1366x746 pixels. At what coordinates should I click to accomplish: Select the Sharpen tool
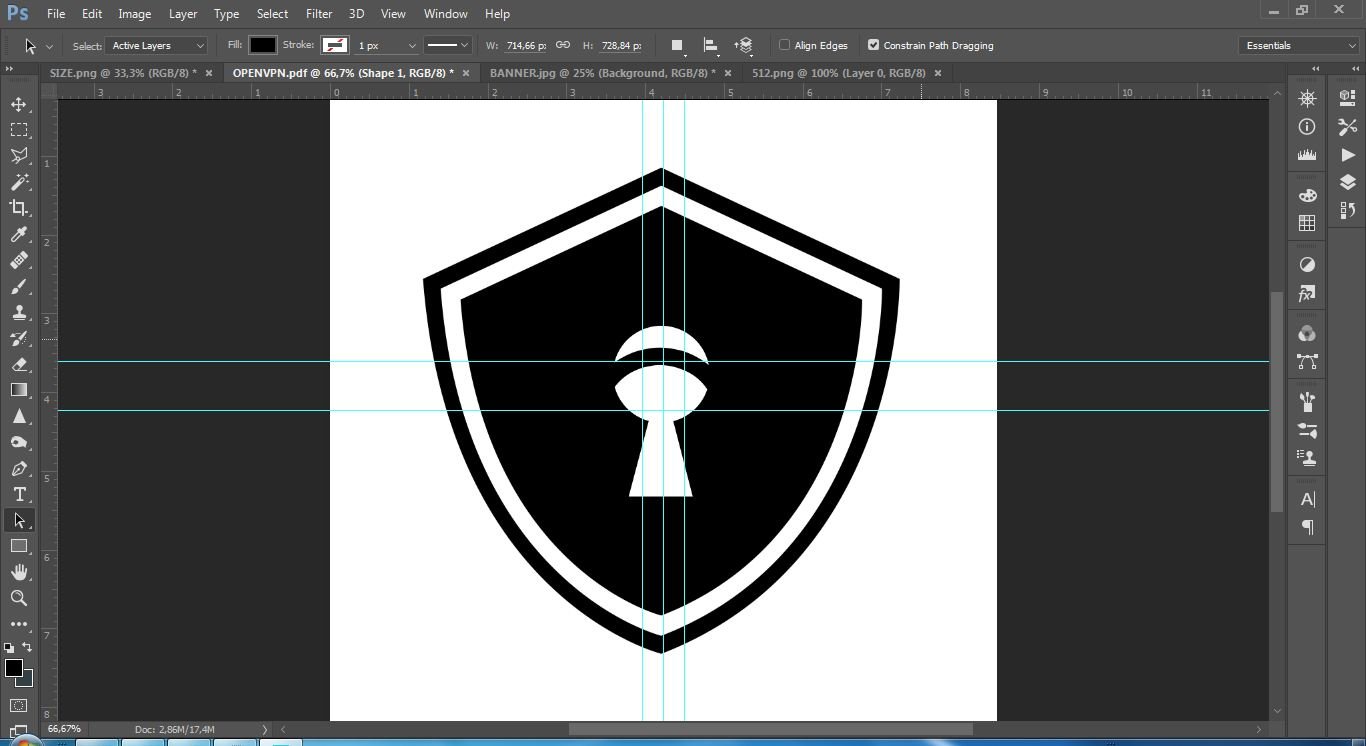click(x=19, y=416)
